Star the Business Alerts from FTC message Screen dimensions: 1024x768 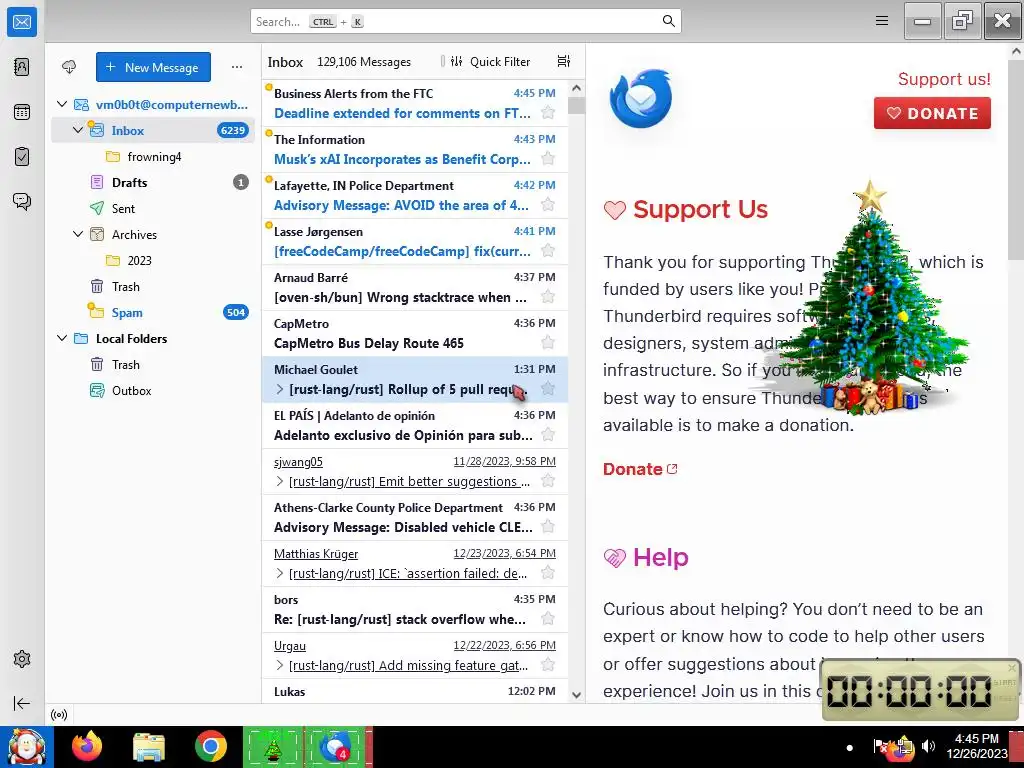pyautogui.click(x=548, y=113)
